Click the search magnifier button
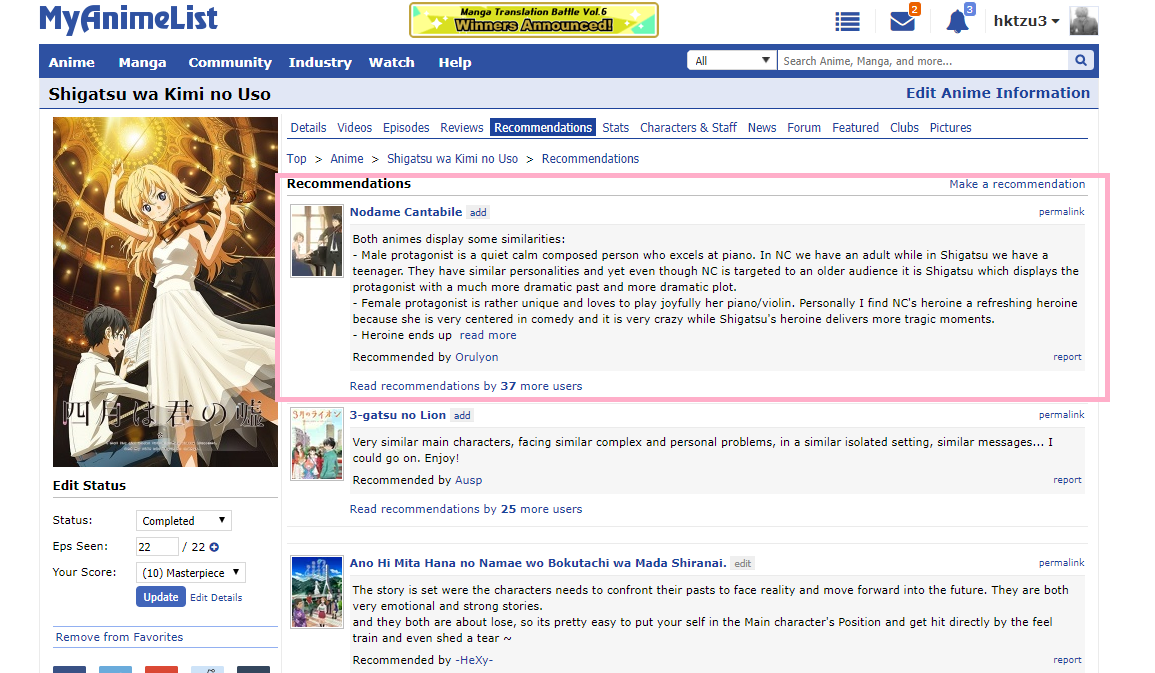This screenshot has height=673, width=1155. [x=1081, y=61]
